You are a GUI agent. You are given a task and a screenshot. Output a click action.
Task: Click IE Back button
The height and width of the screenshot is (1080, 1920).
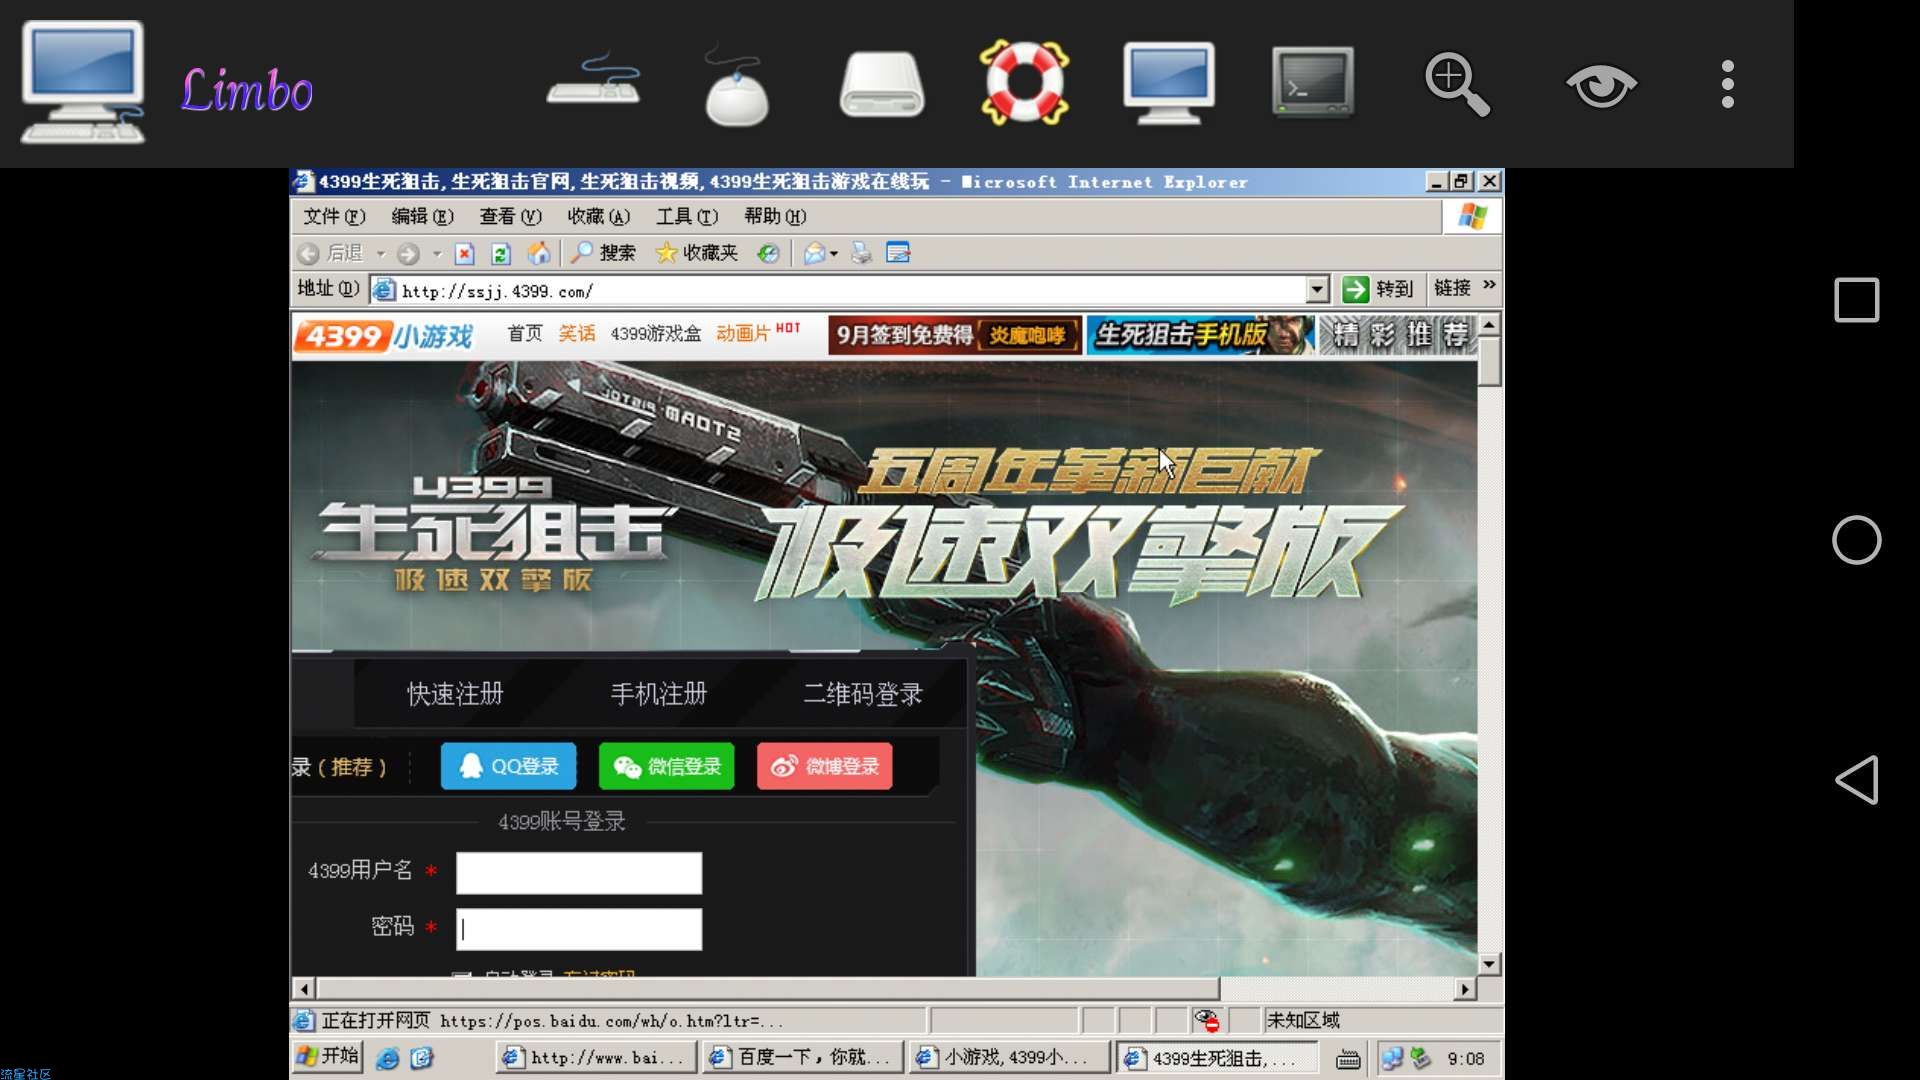(x=331, y=253)
